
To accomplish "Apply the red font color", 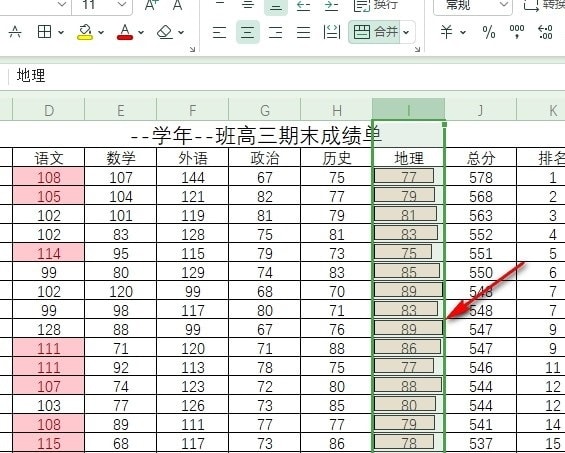I will click(x=125, y=32).
